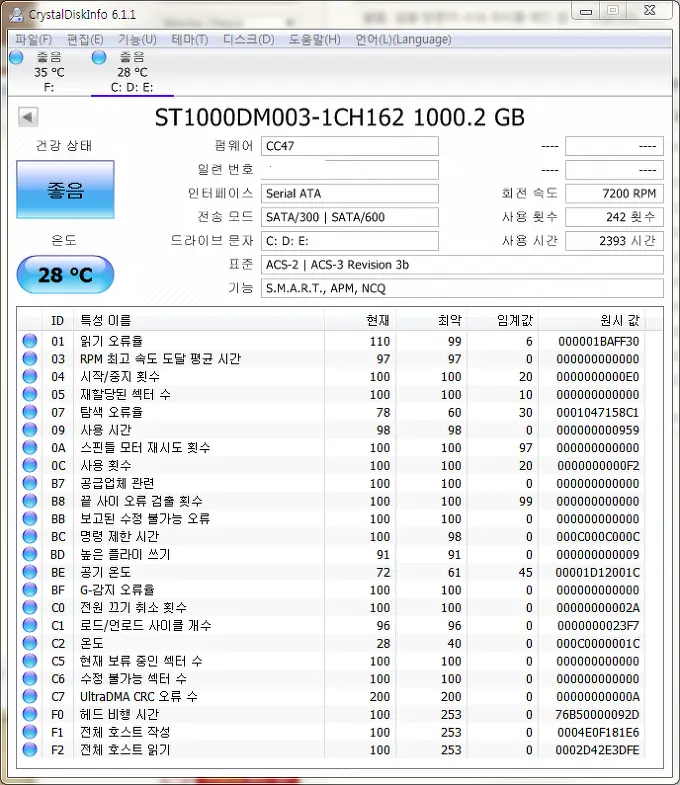680x785 pixels.
Task: Click the Serial ATA interface field
Action: point(350,193)
